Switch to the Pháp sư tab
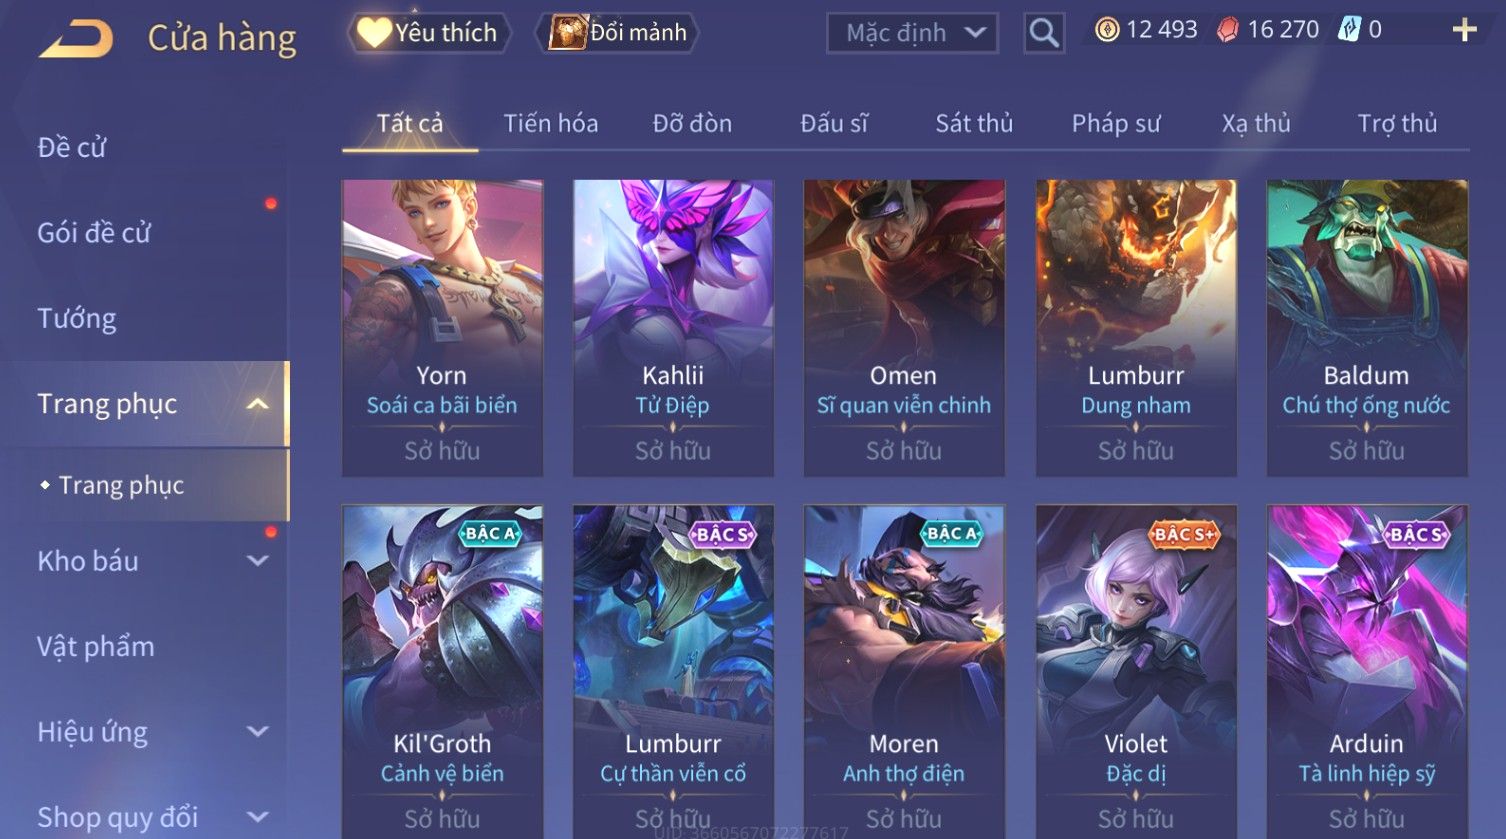This screenshot has width=1506, height=839. coord(1116,123)
